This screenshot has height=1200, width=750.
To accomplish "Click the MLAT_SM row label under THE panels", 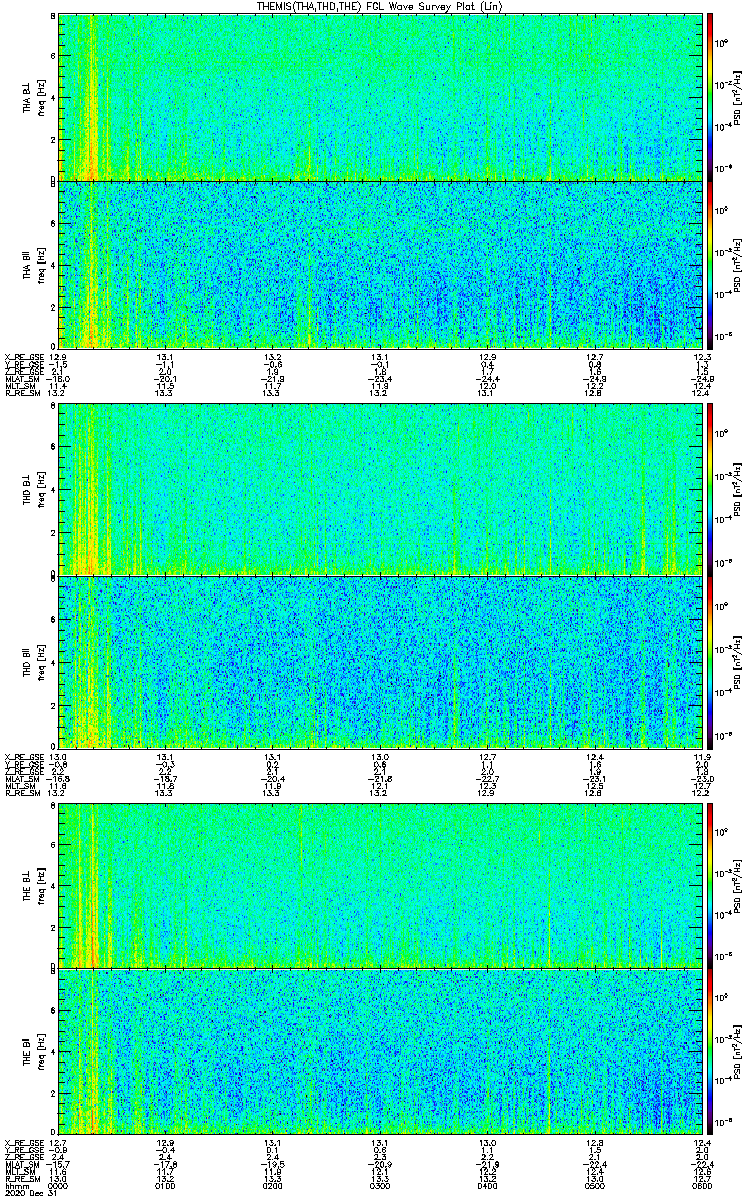I will (22, 1164).
